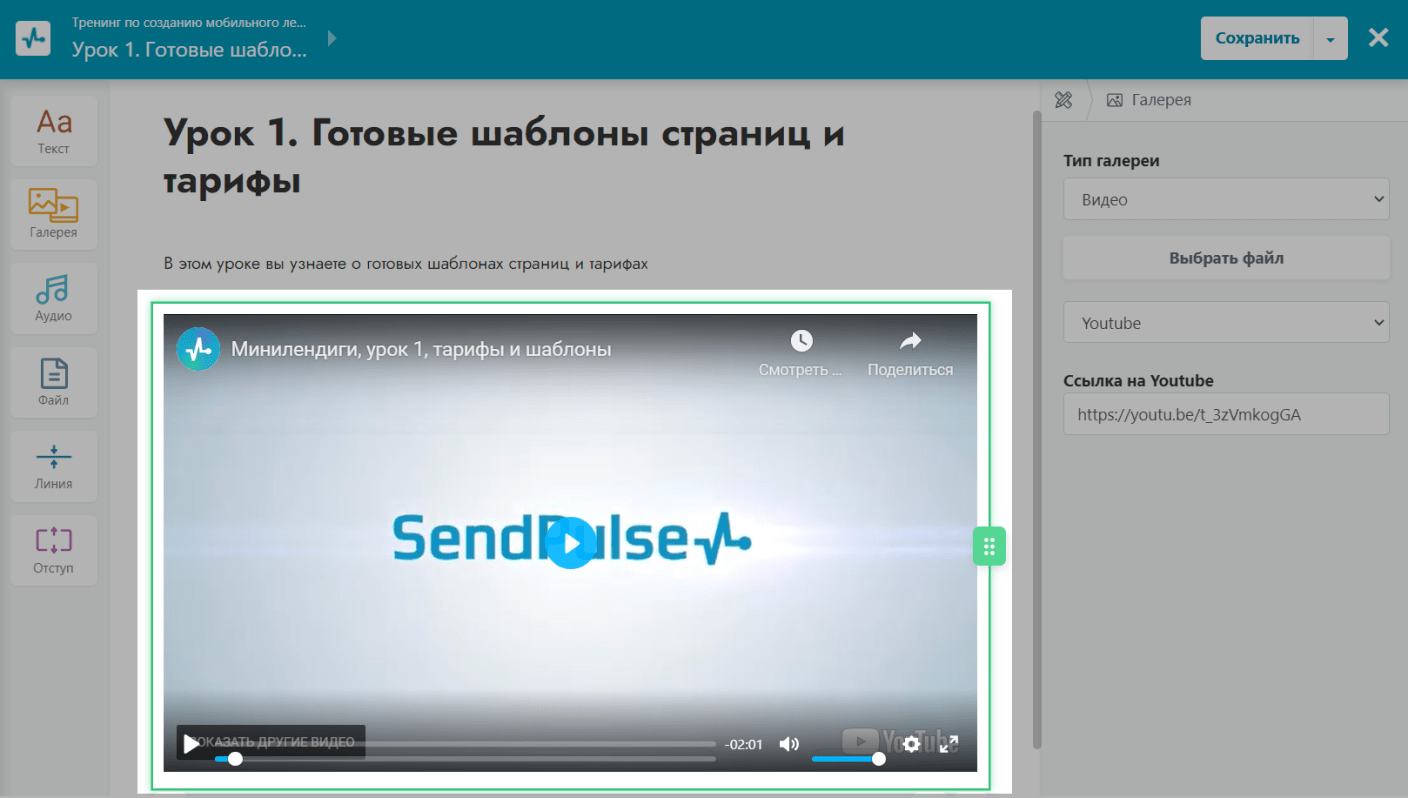Click the Выбрать файл button

point(1226,258)
